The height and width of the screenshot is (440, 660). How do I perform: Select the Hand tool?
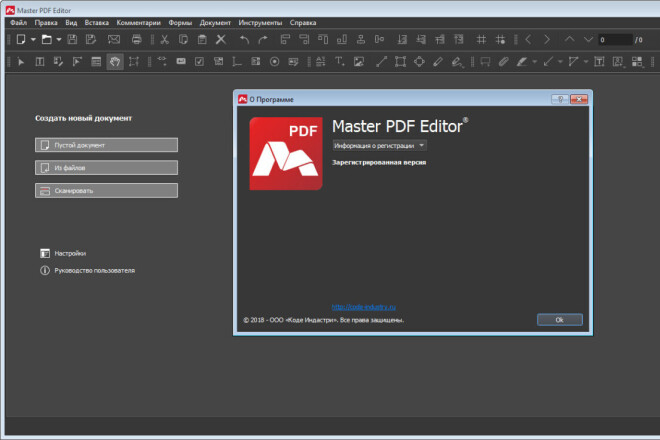115,62
